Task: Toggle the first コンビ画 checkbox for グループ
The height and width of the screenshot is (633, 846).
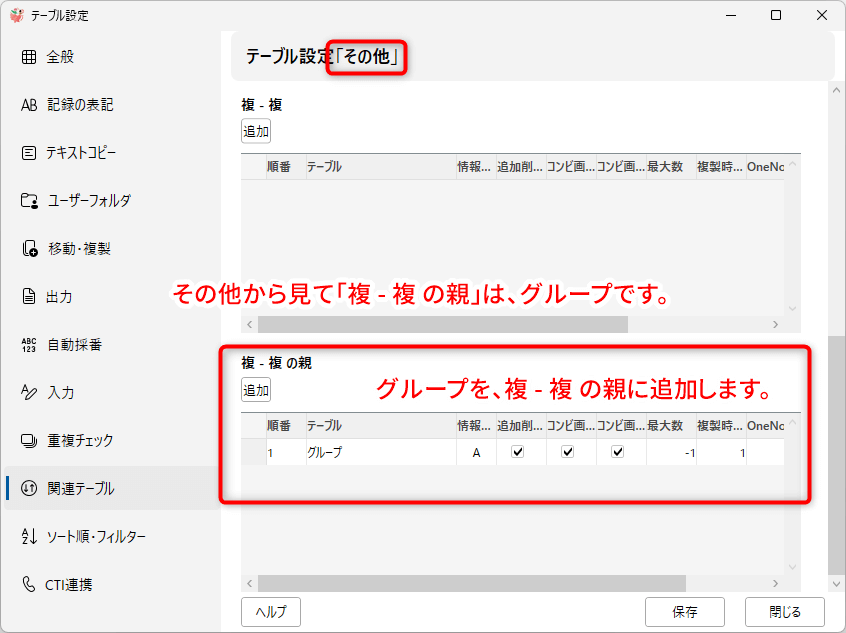Action: (568, 452)
